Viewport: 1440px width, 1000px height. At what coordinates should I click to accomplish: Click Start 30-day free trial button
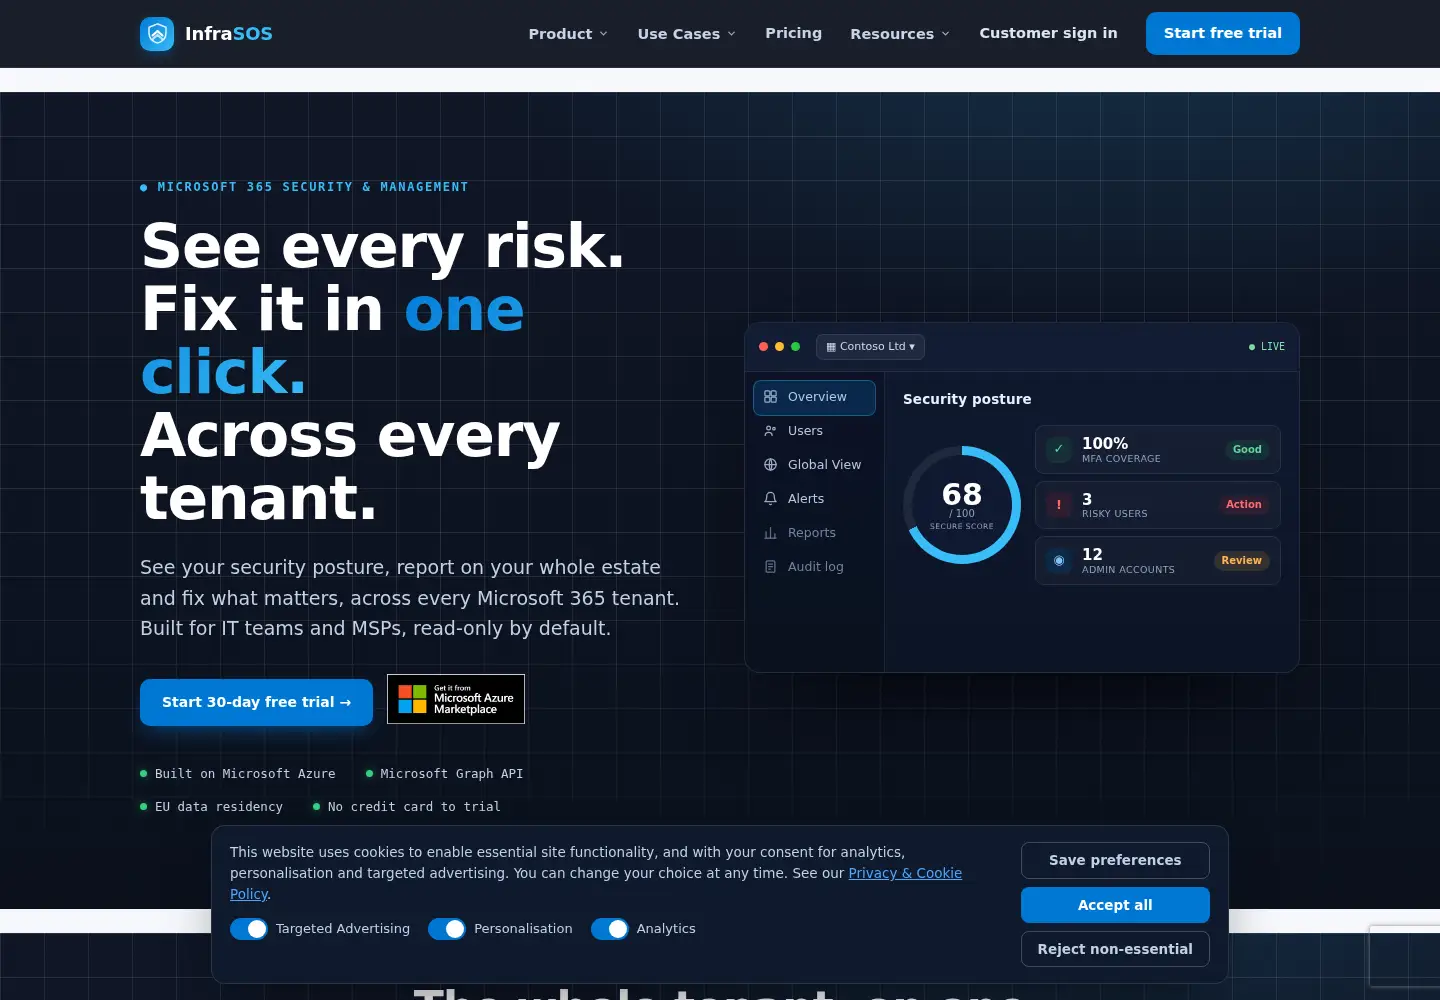coord(256,702)
